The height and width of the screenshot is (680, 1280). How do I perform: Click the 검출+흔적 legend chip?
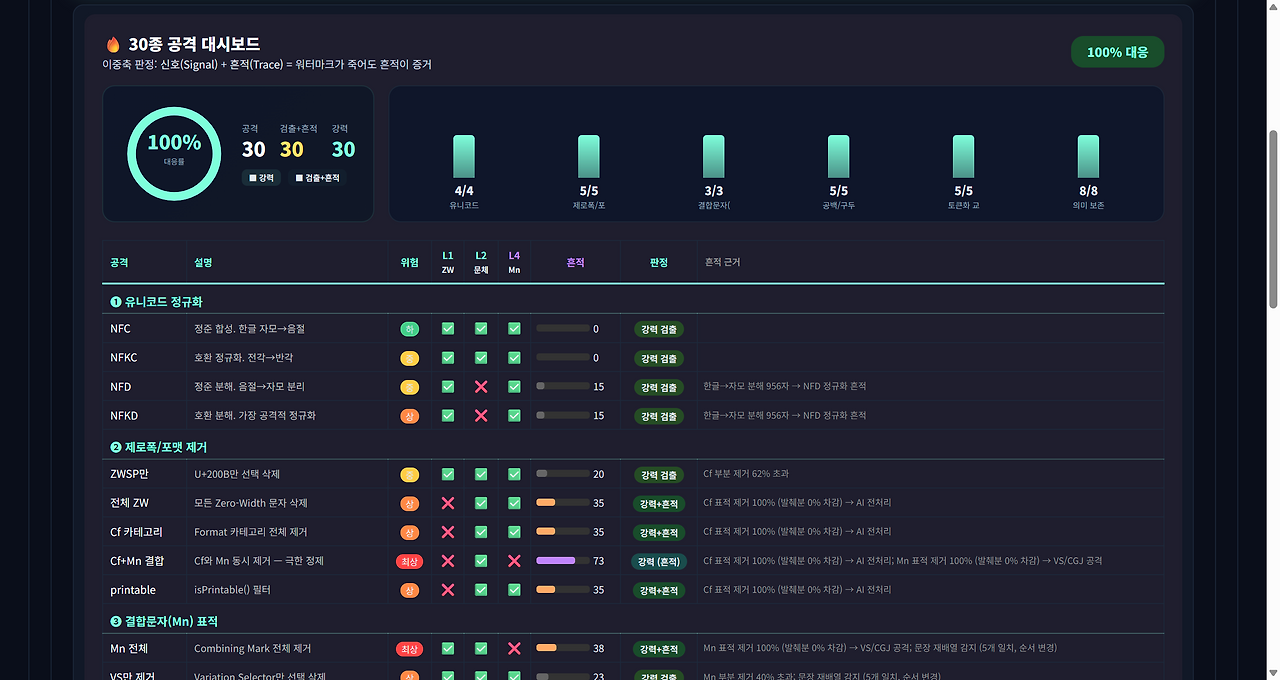[x=317, y=178]
